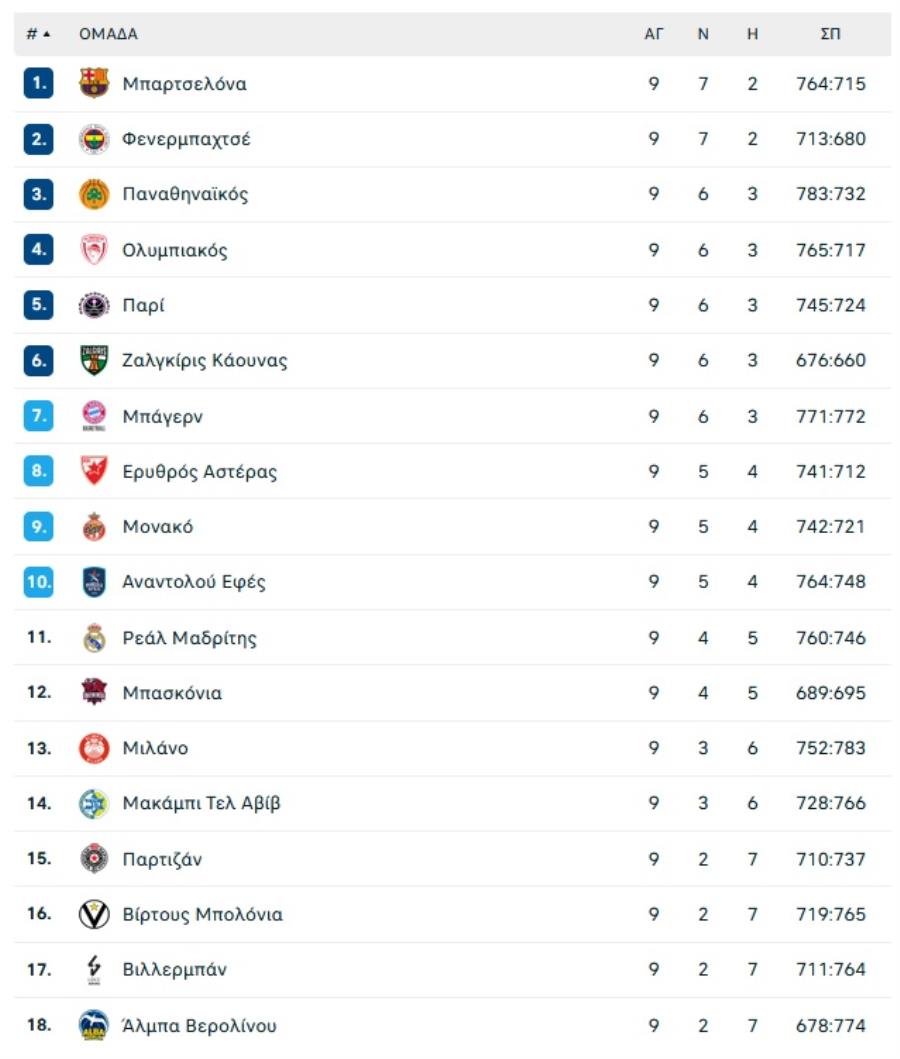Click the Olympiacos team logo
The image size is (900, 1059).
pyautogui.click(x=94, y=250)
